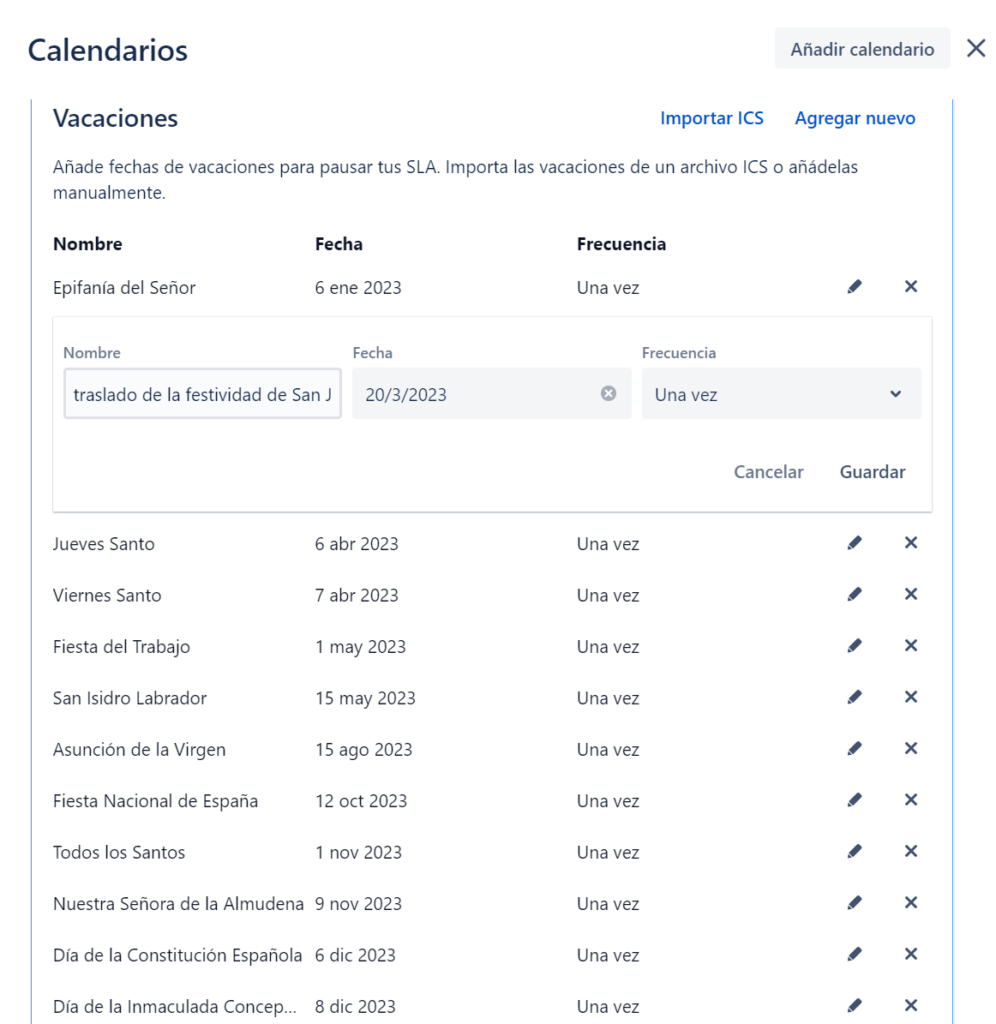This screenshot has width=996, height=1024.
Task: Open the Frecuencia dropdown
Action: [x=898, y=393]
